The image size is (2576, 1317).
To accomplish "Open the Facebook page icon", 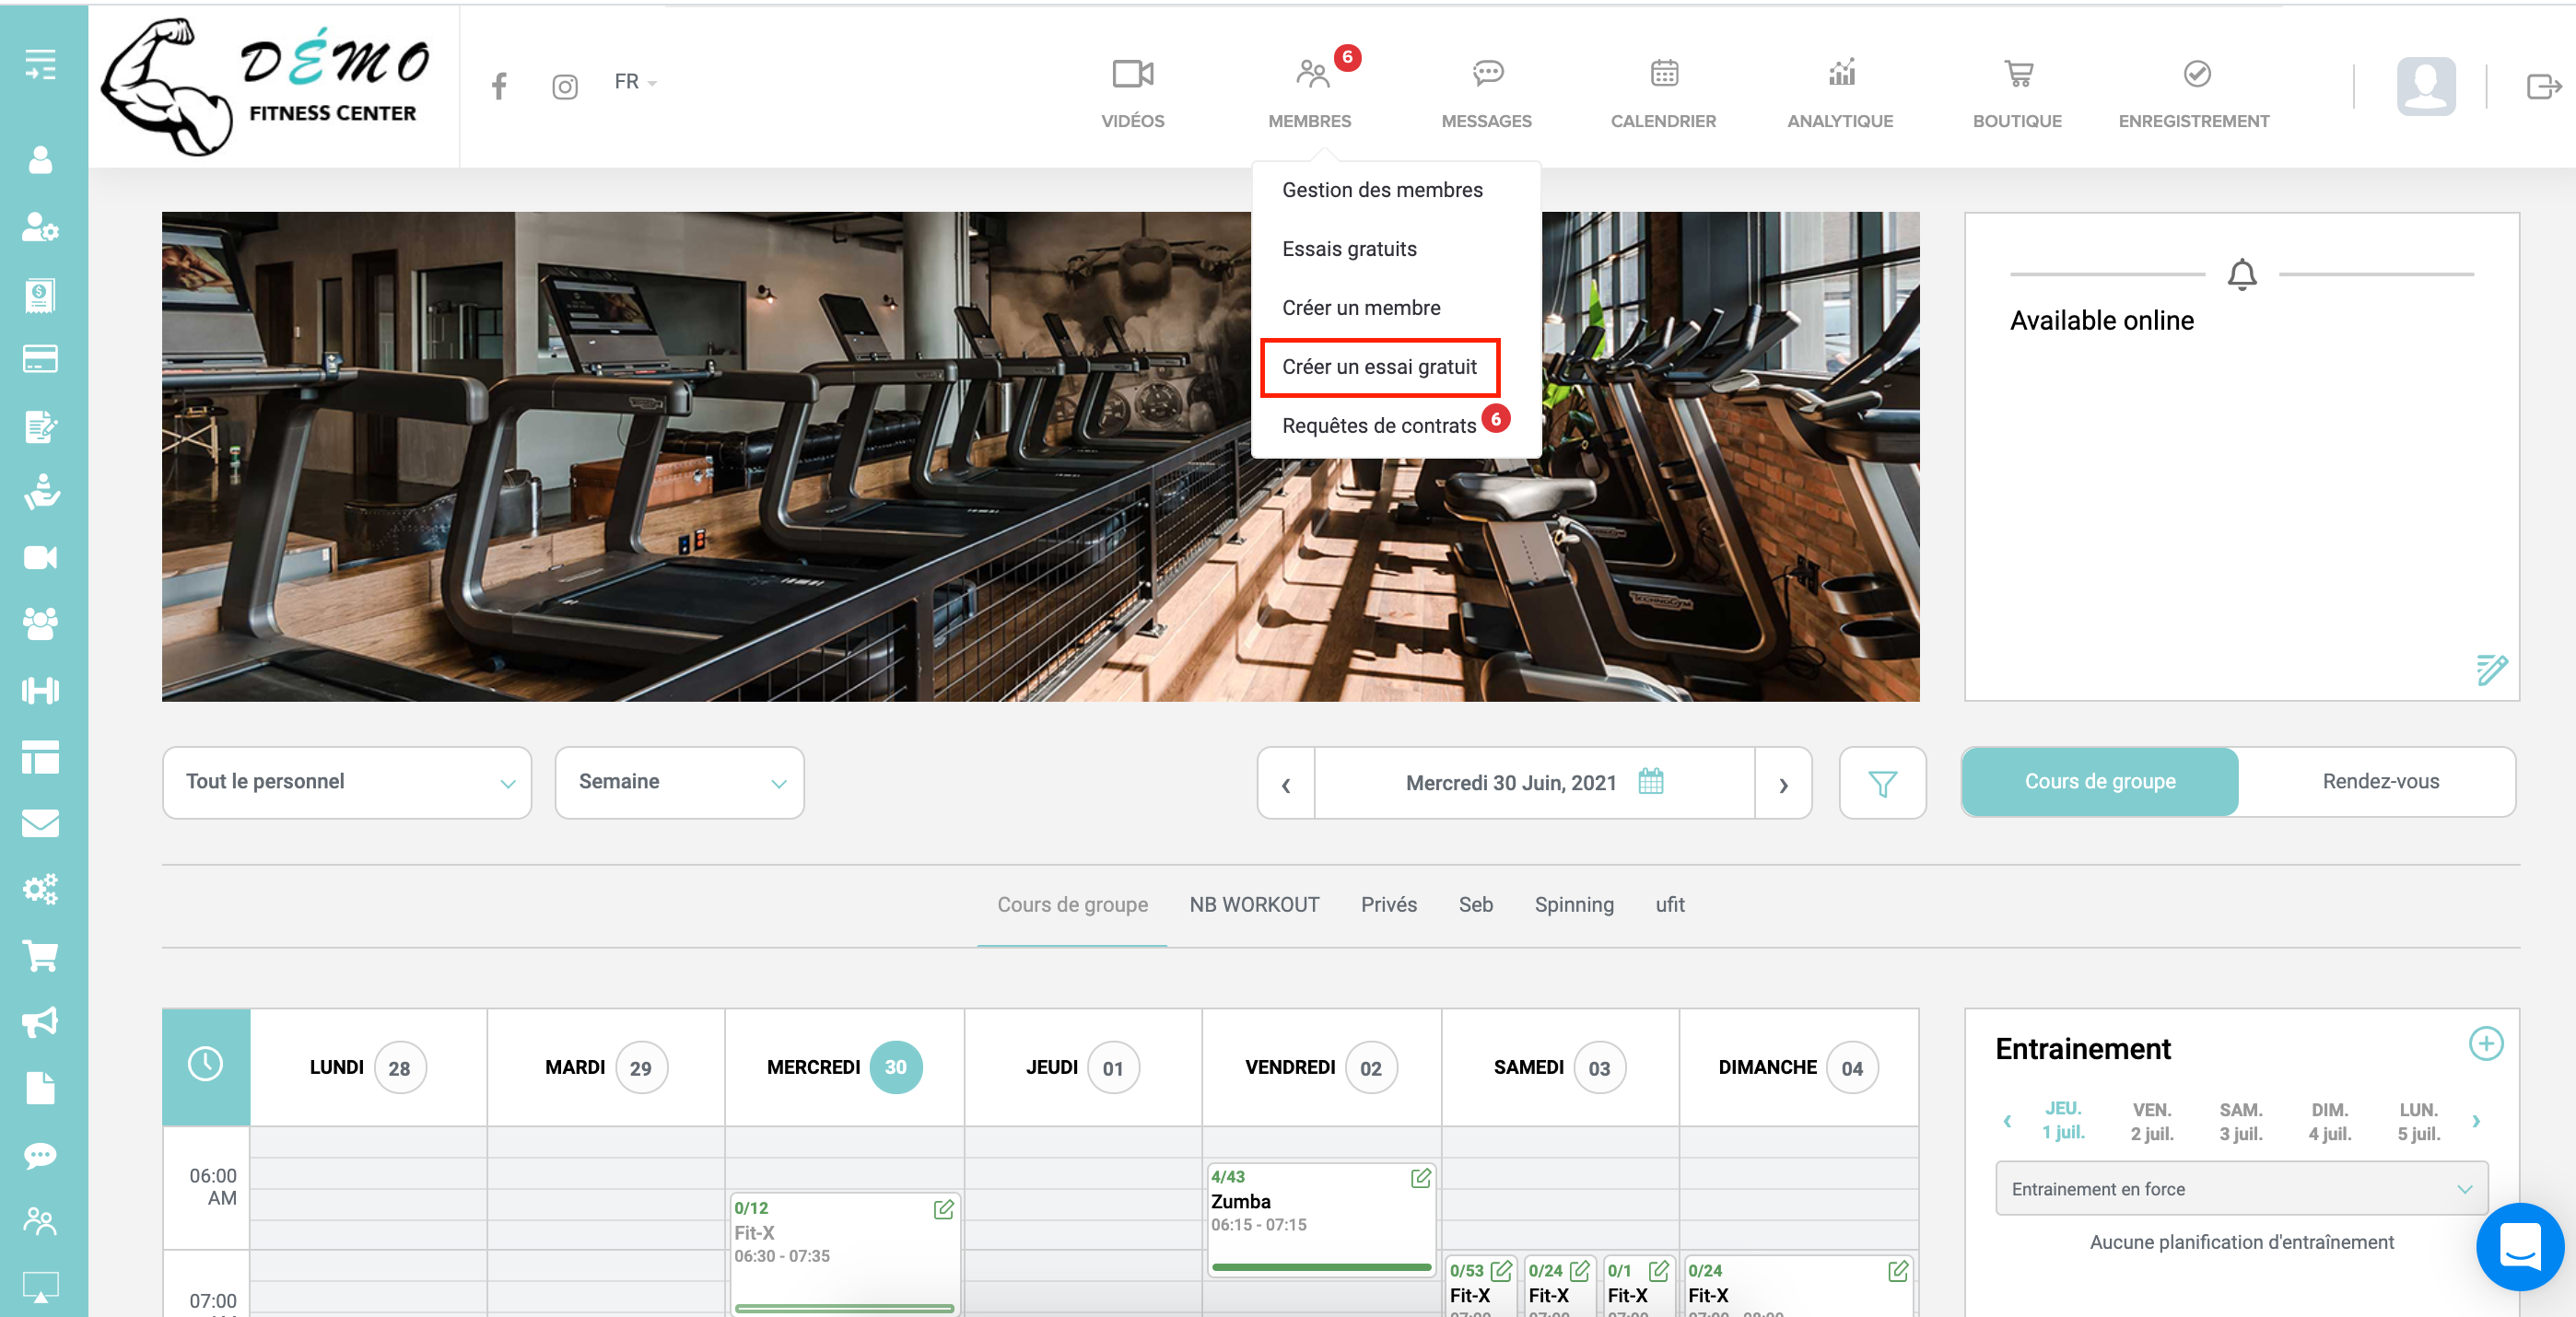I will (x=499, y=86).
